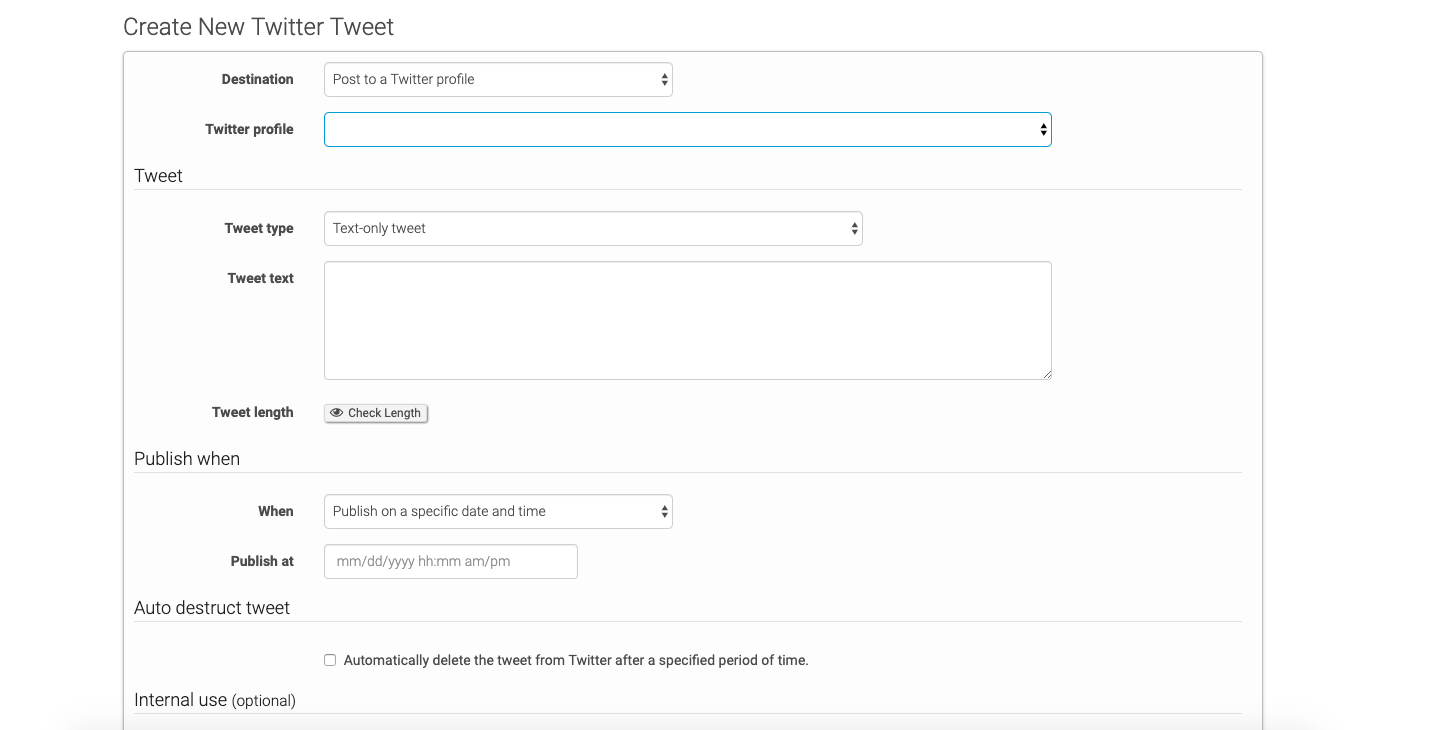
Task: Click the 'Tweet' section heading
Action: tap(159, 176)
